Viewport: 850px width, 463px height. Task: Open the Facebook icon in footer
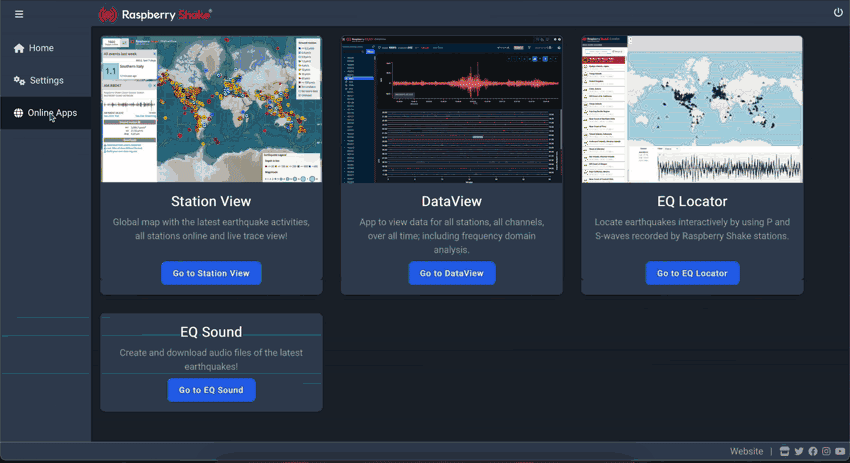(x=812, y=452)
